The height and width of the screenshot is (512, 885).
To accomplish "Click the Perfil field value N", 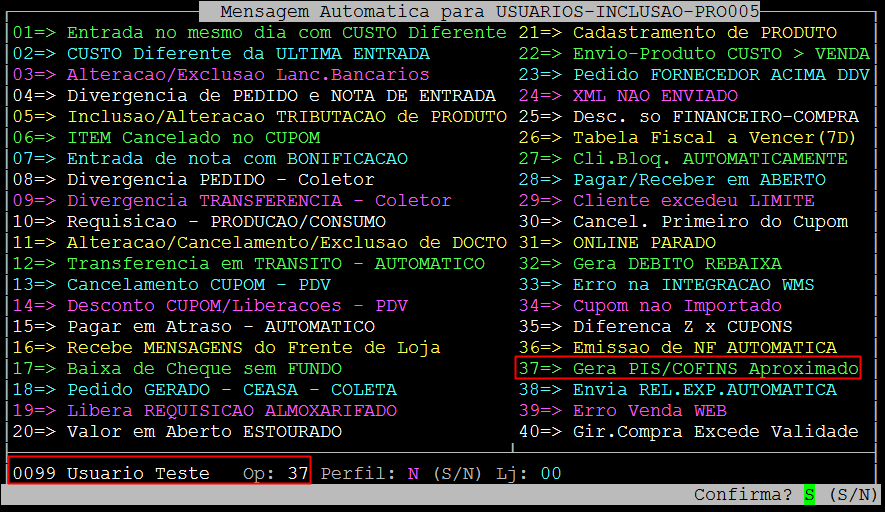I will pos(413,474).
